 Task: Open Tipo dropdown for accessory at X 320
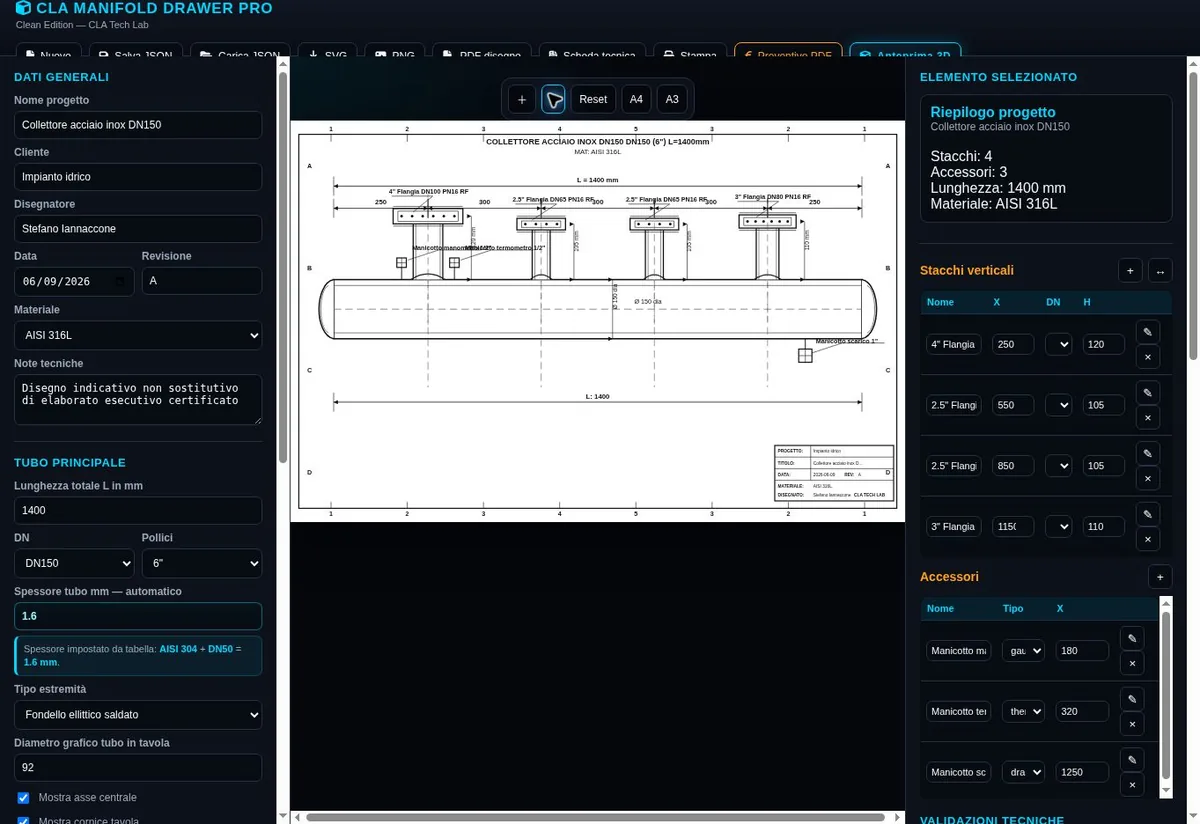tap(1023, 711)
